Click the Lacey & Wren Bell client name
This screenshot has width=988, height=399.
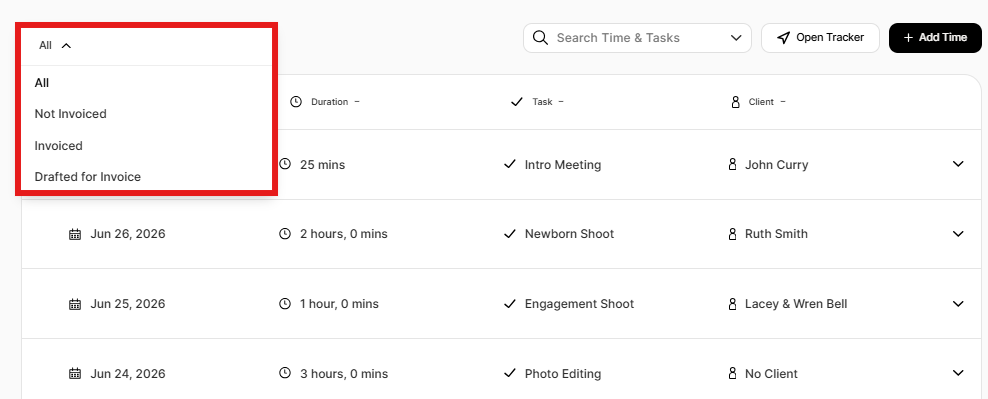796,304
